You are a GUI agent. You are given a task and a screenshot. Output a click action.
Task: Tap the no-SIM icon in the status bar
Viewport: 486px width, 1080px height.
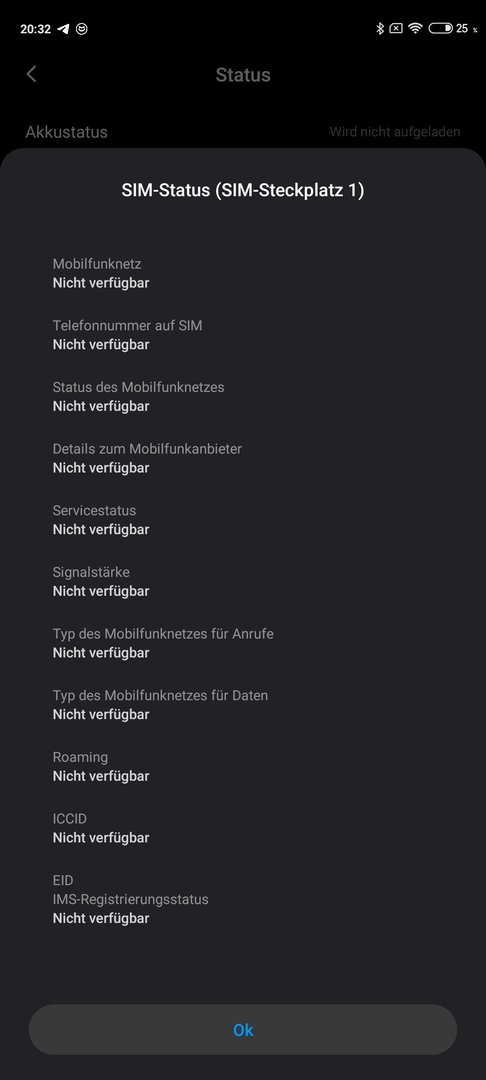pos(396,28)
